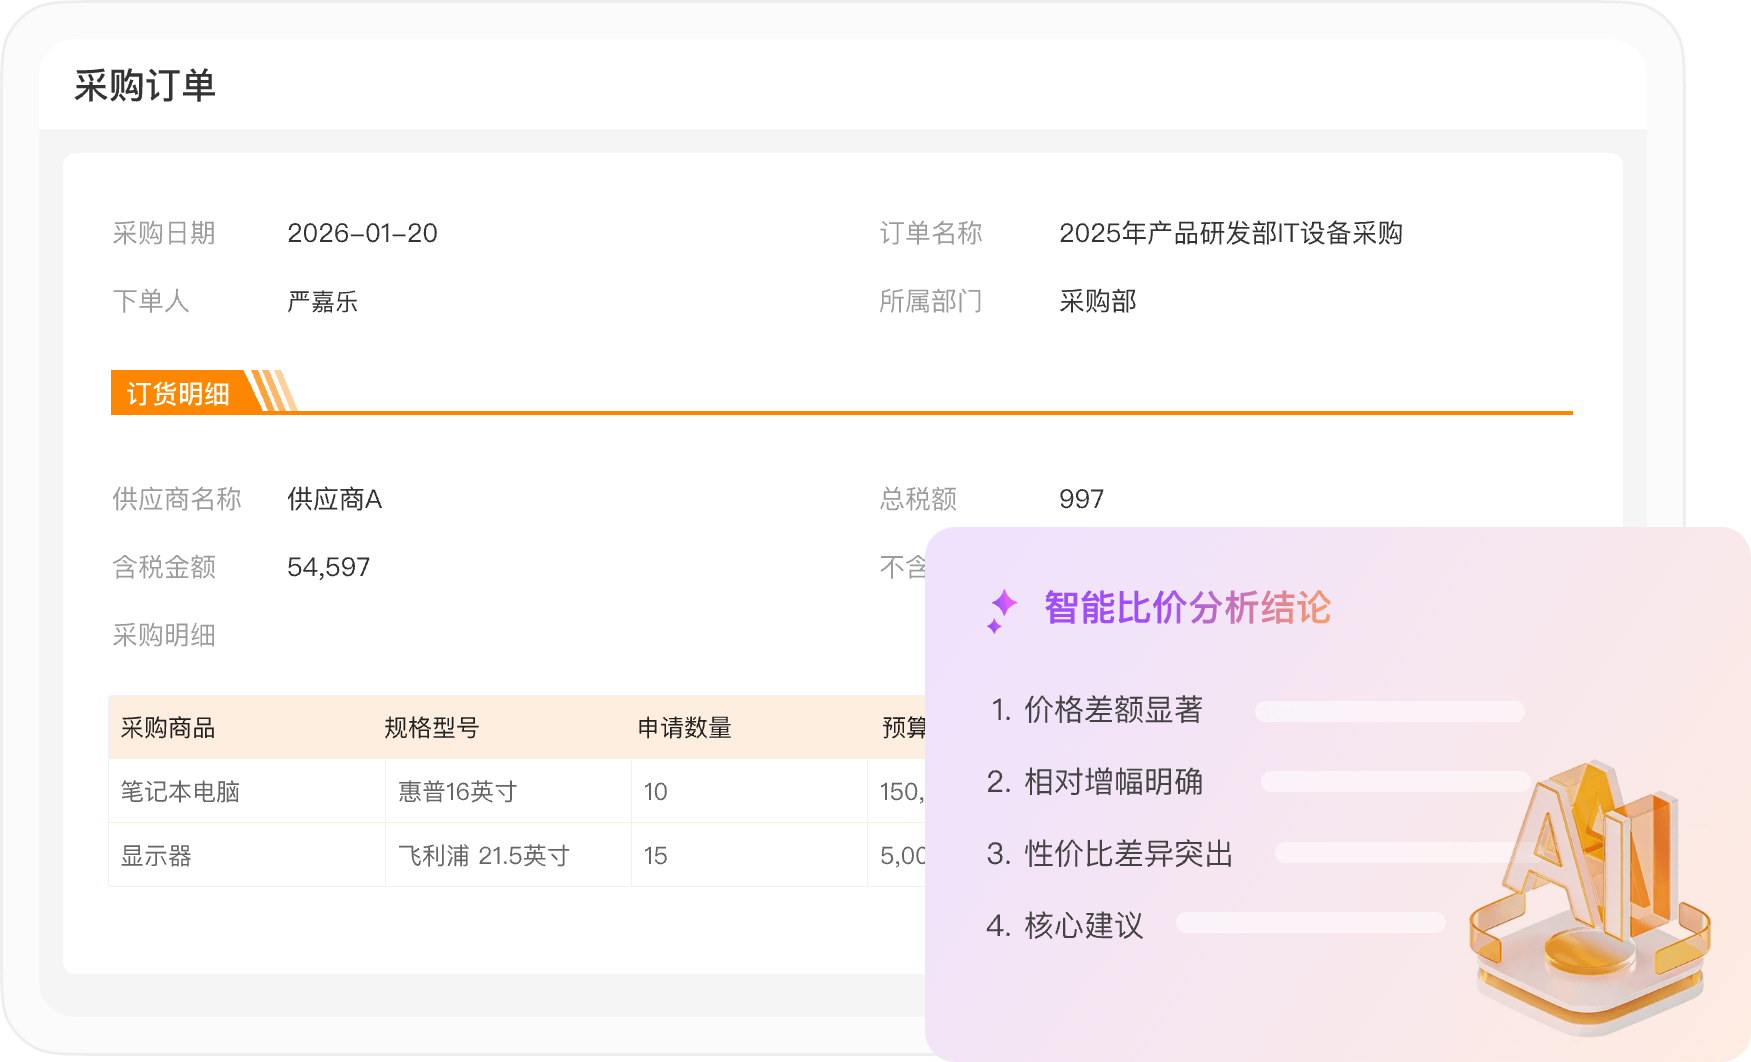The height and width of the screenshot is (1062, 1751).
Task: Click the 供应商名称 value 供应商A
Action: pyautogui.click(x=334, y=499)
